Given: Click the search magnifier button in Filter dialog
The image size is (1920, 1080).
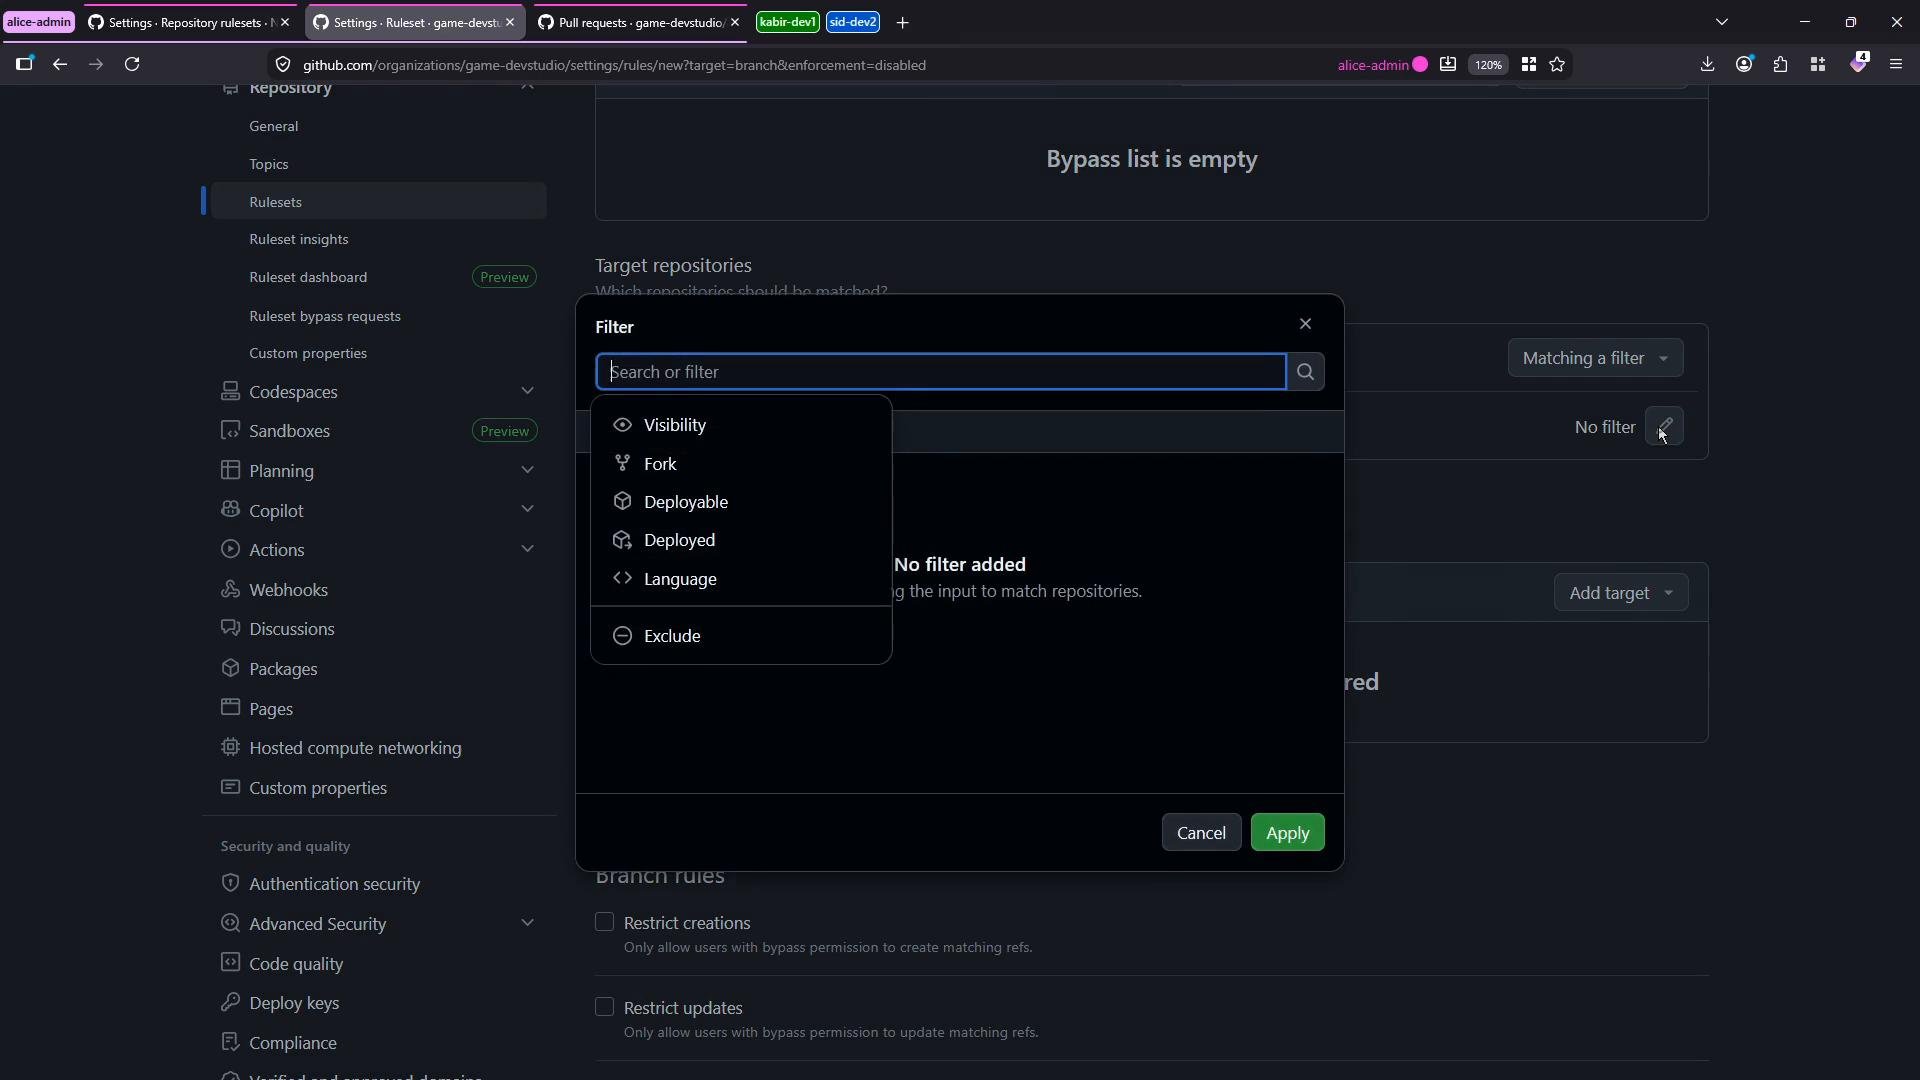Looking at the screenshot, I should (1305, 372).
